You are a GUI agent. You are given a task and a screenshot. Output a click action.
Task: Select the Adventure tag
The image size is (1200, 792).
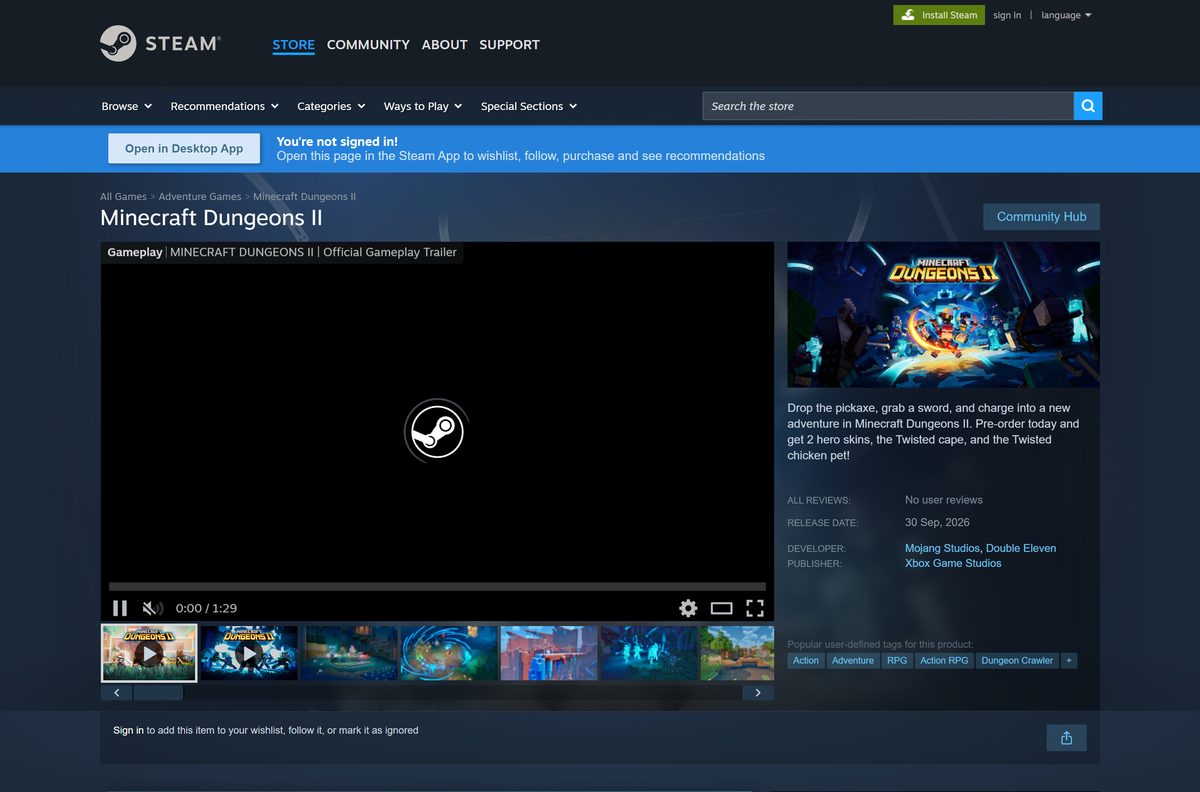[853, 661]
